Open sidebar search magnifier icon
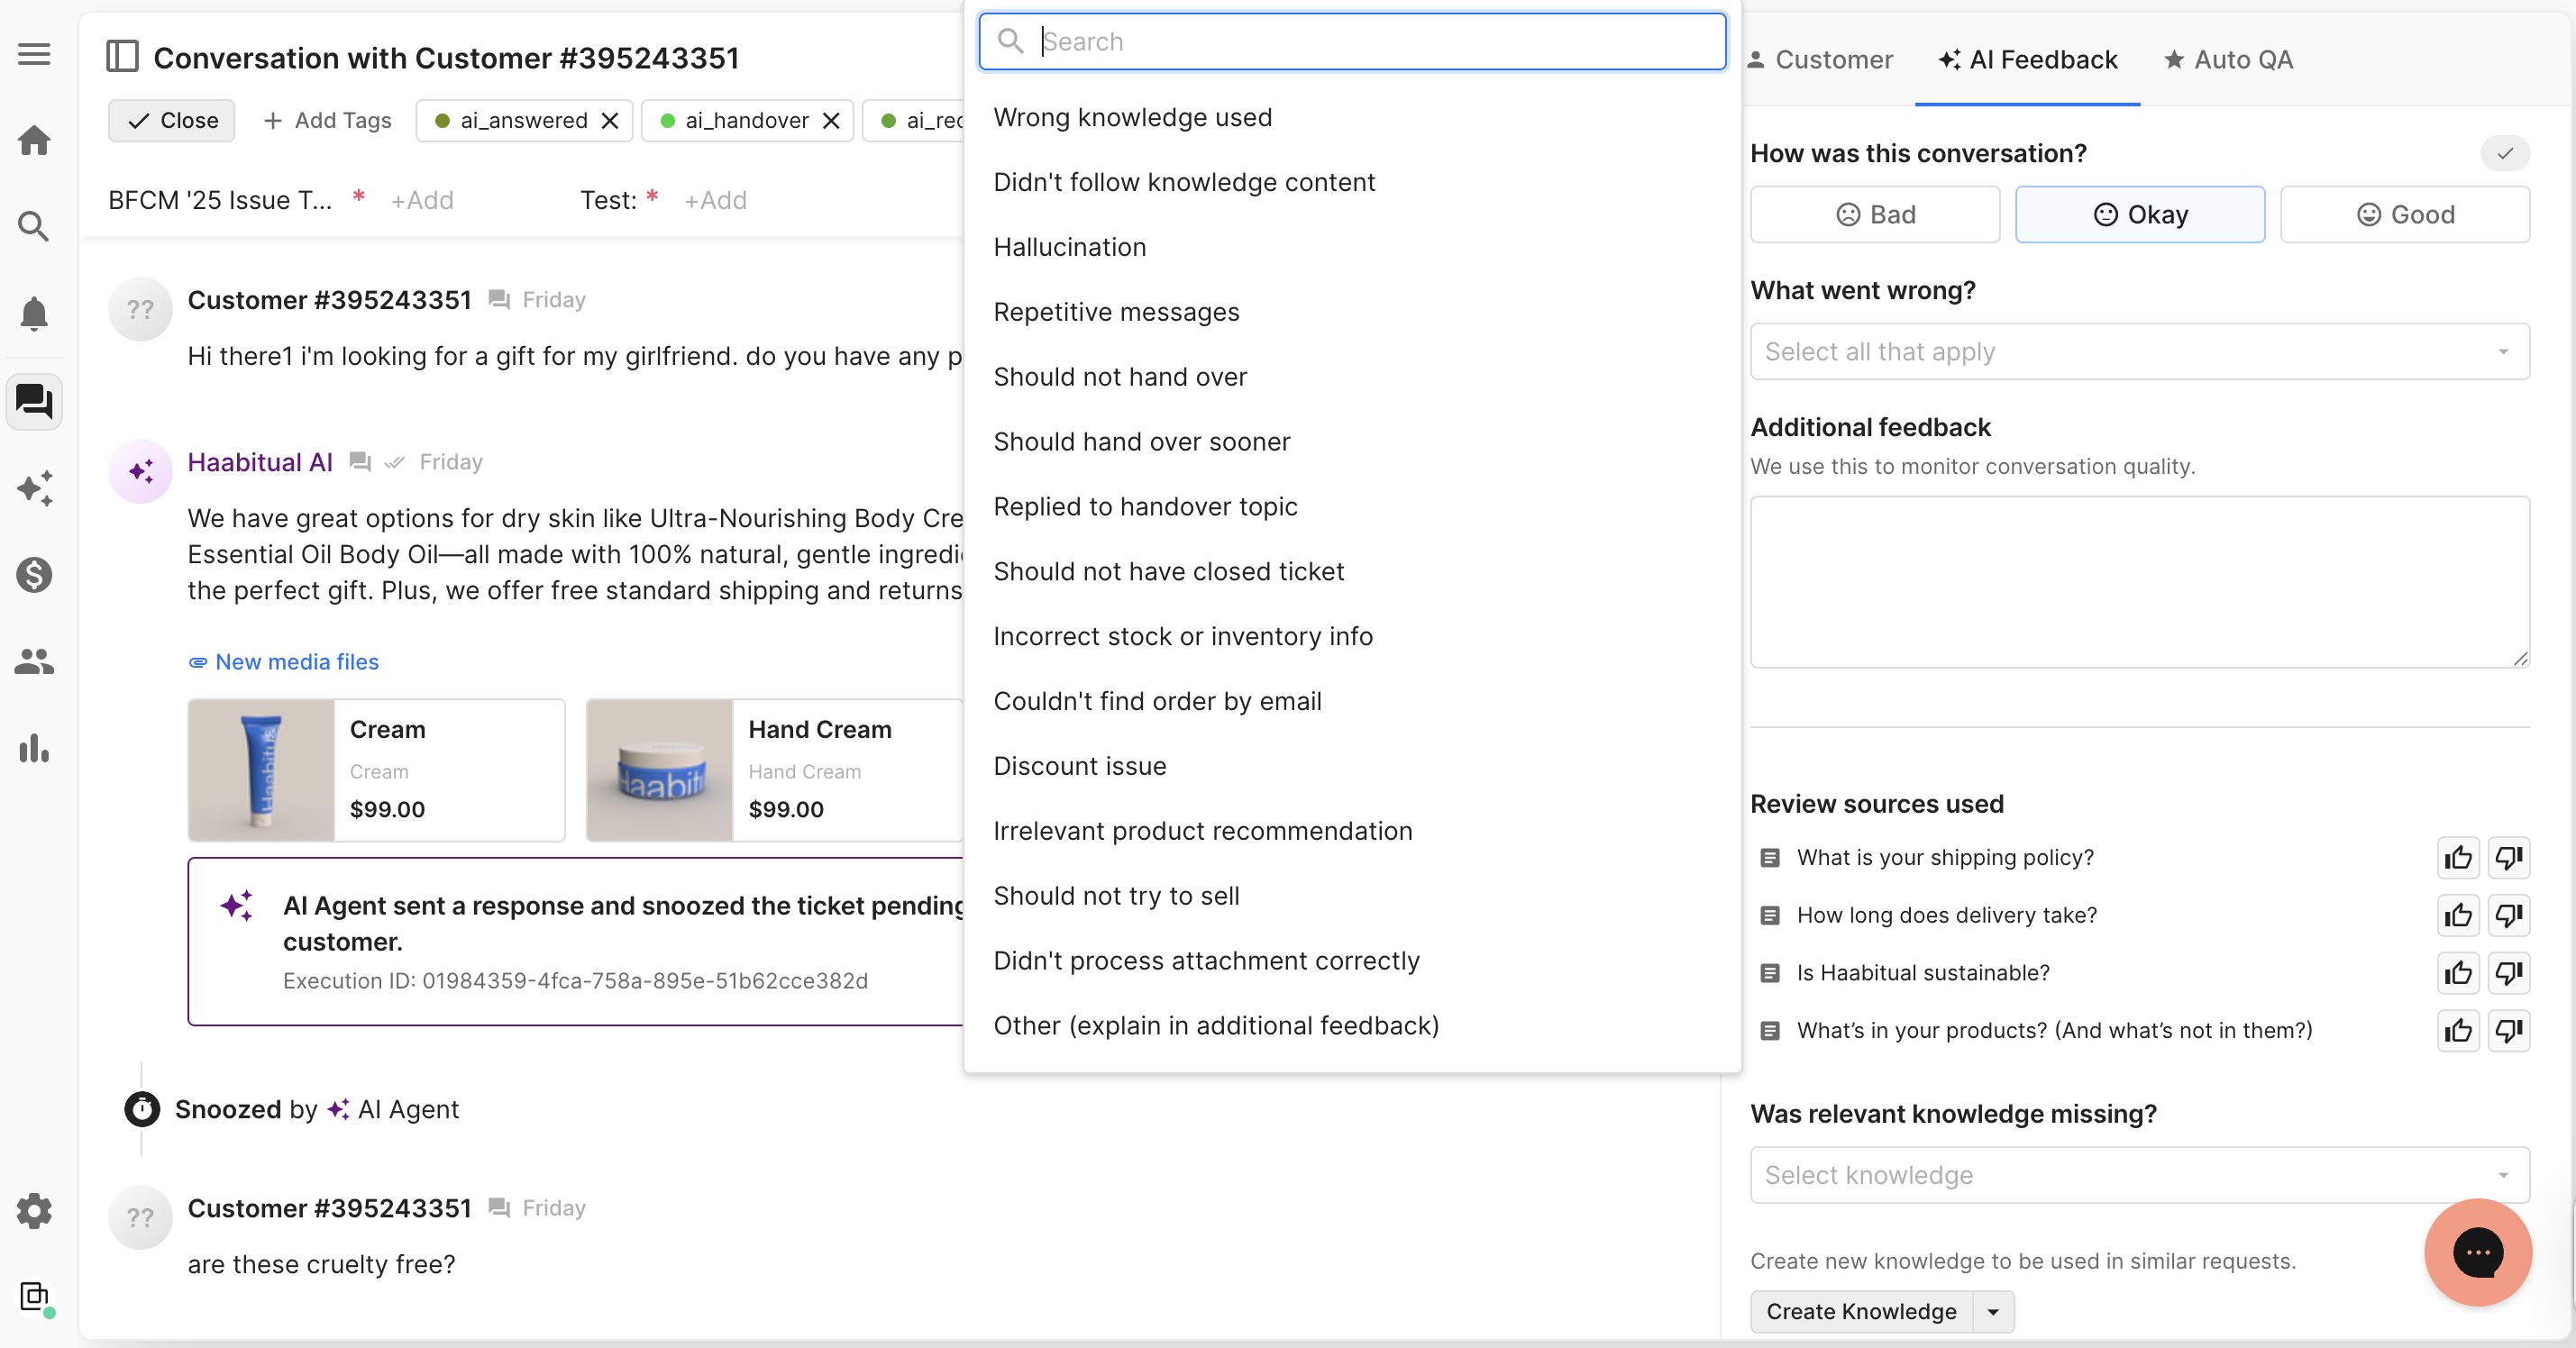This screenshot has width=2576, height=1348. tap(34, 227)
